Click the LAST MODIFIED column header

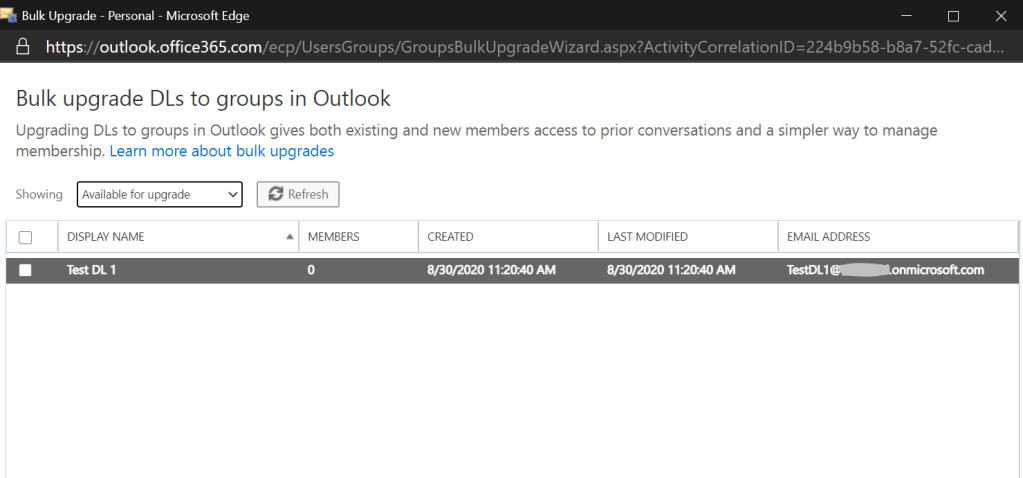click(x=647, y=237)
